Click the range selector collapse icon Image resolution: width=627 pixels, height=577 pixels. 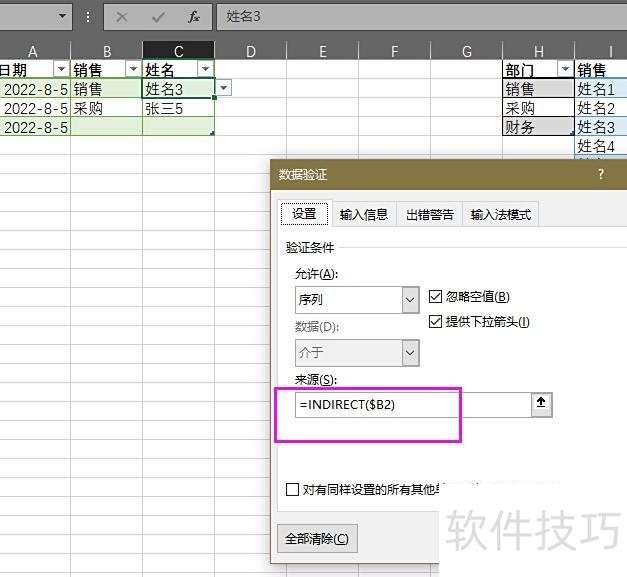tap(541, 404)
